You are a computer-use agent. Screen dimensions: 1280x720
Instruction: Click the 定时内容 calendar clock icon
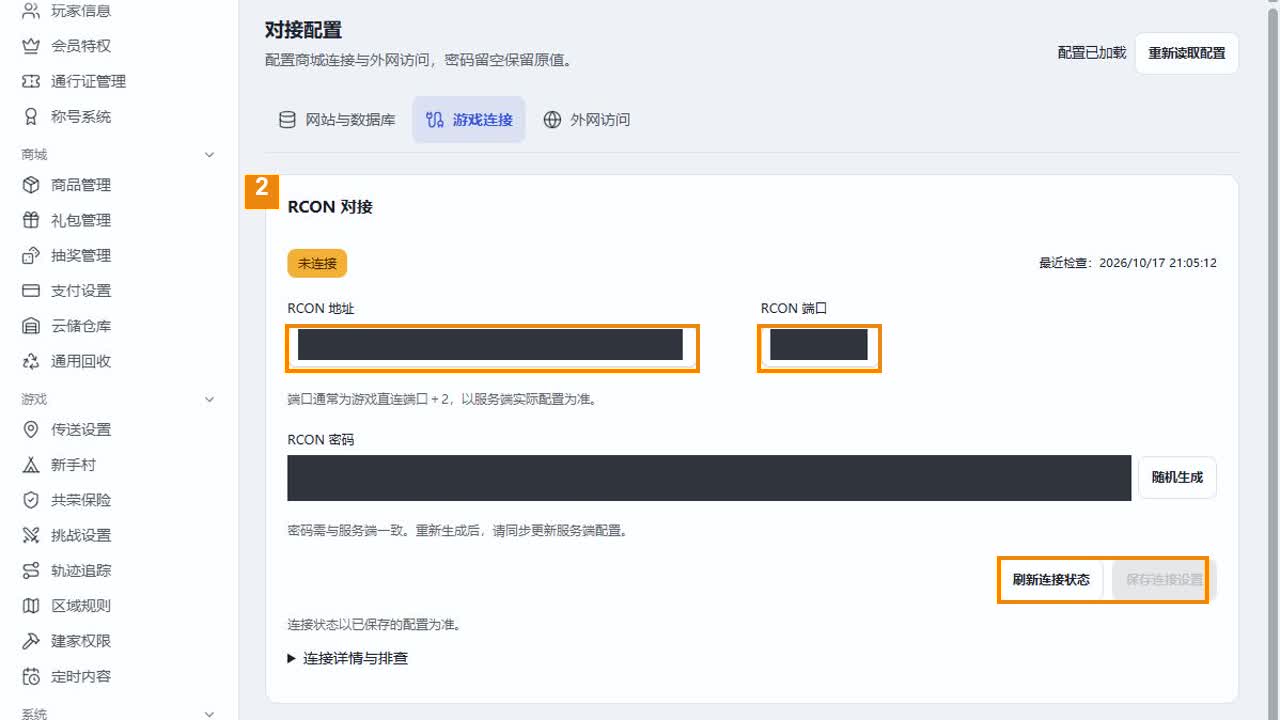click(31, 676)
